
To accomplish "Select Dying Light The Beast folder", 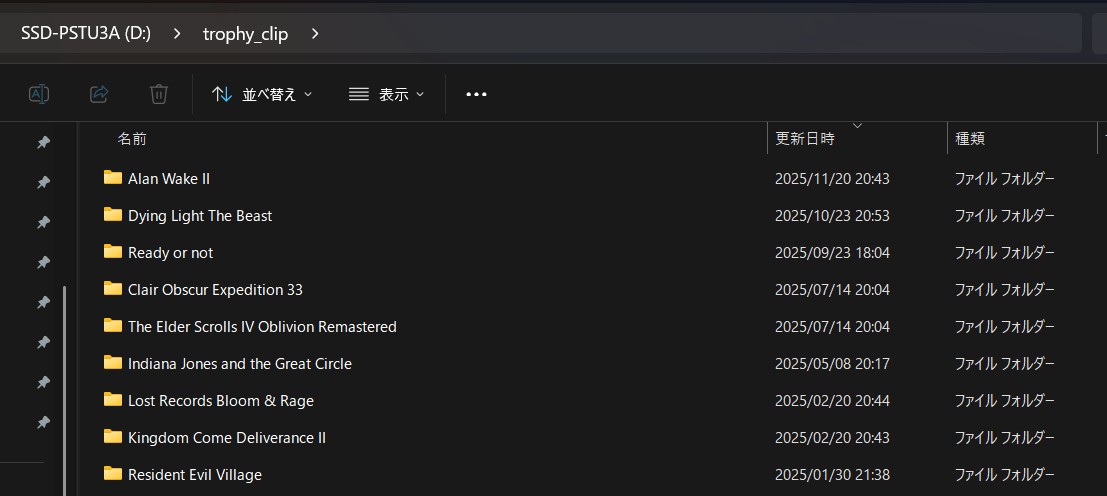I will point(200,215).
